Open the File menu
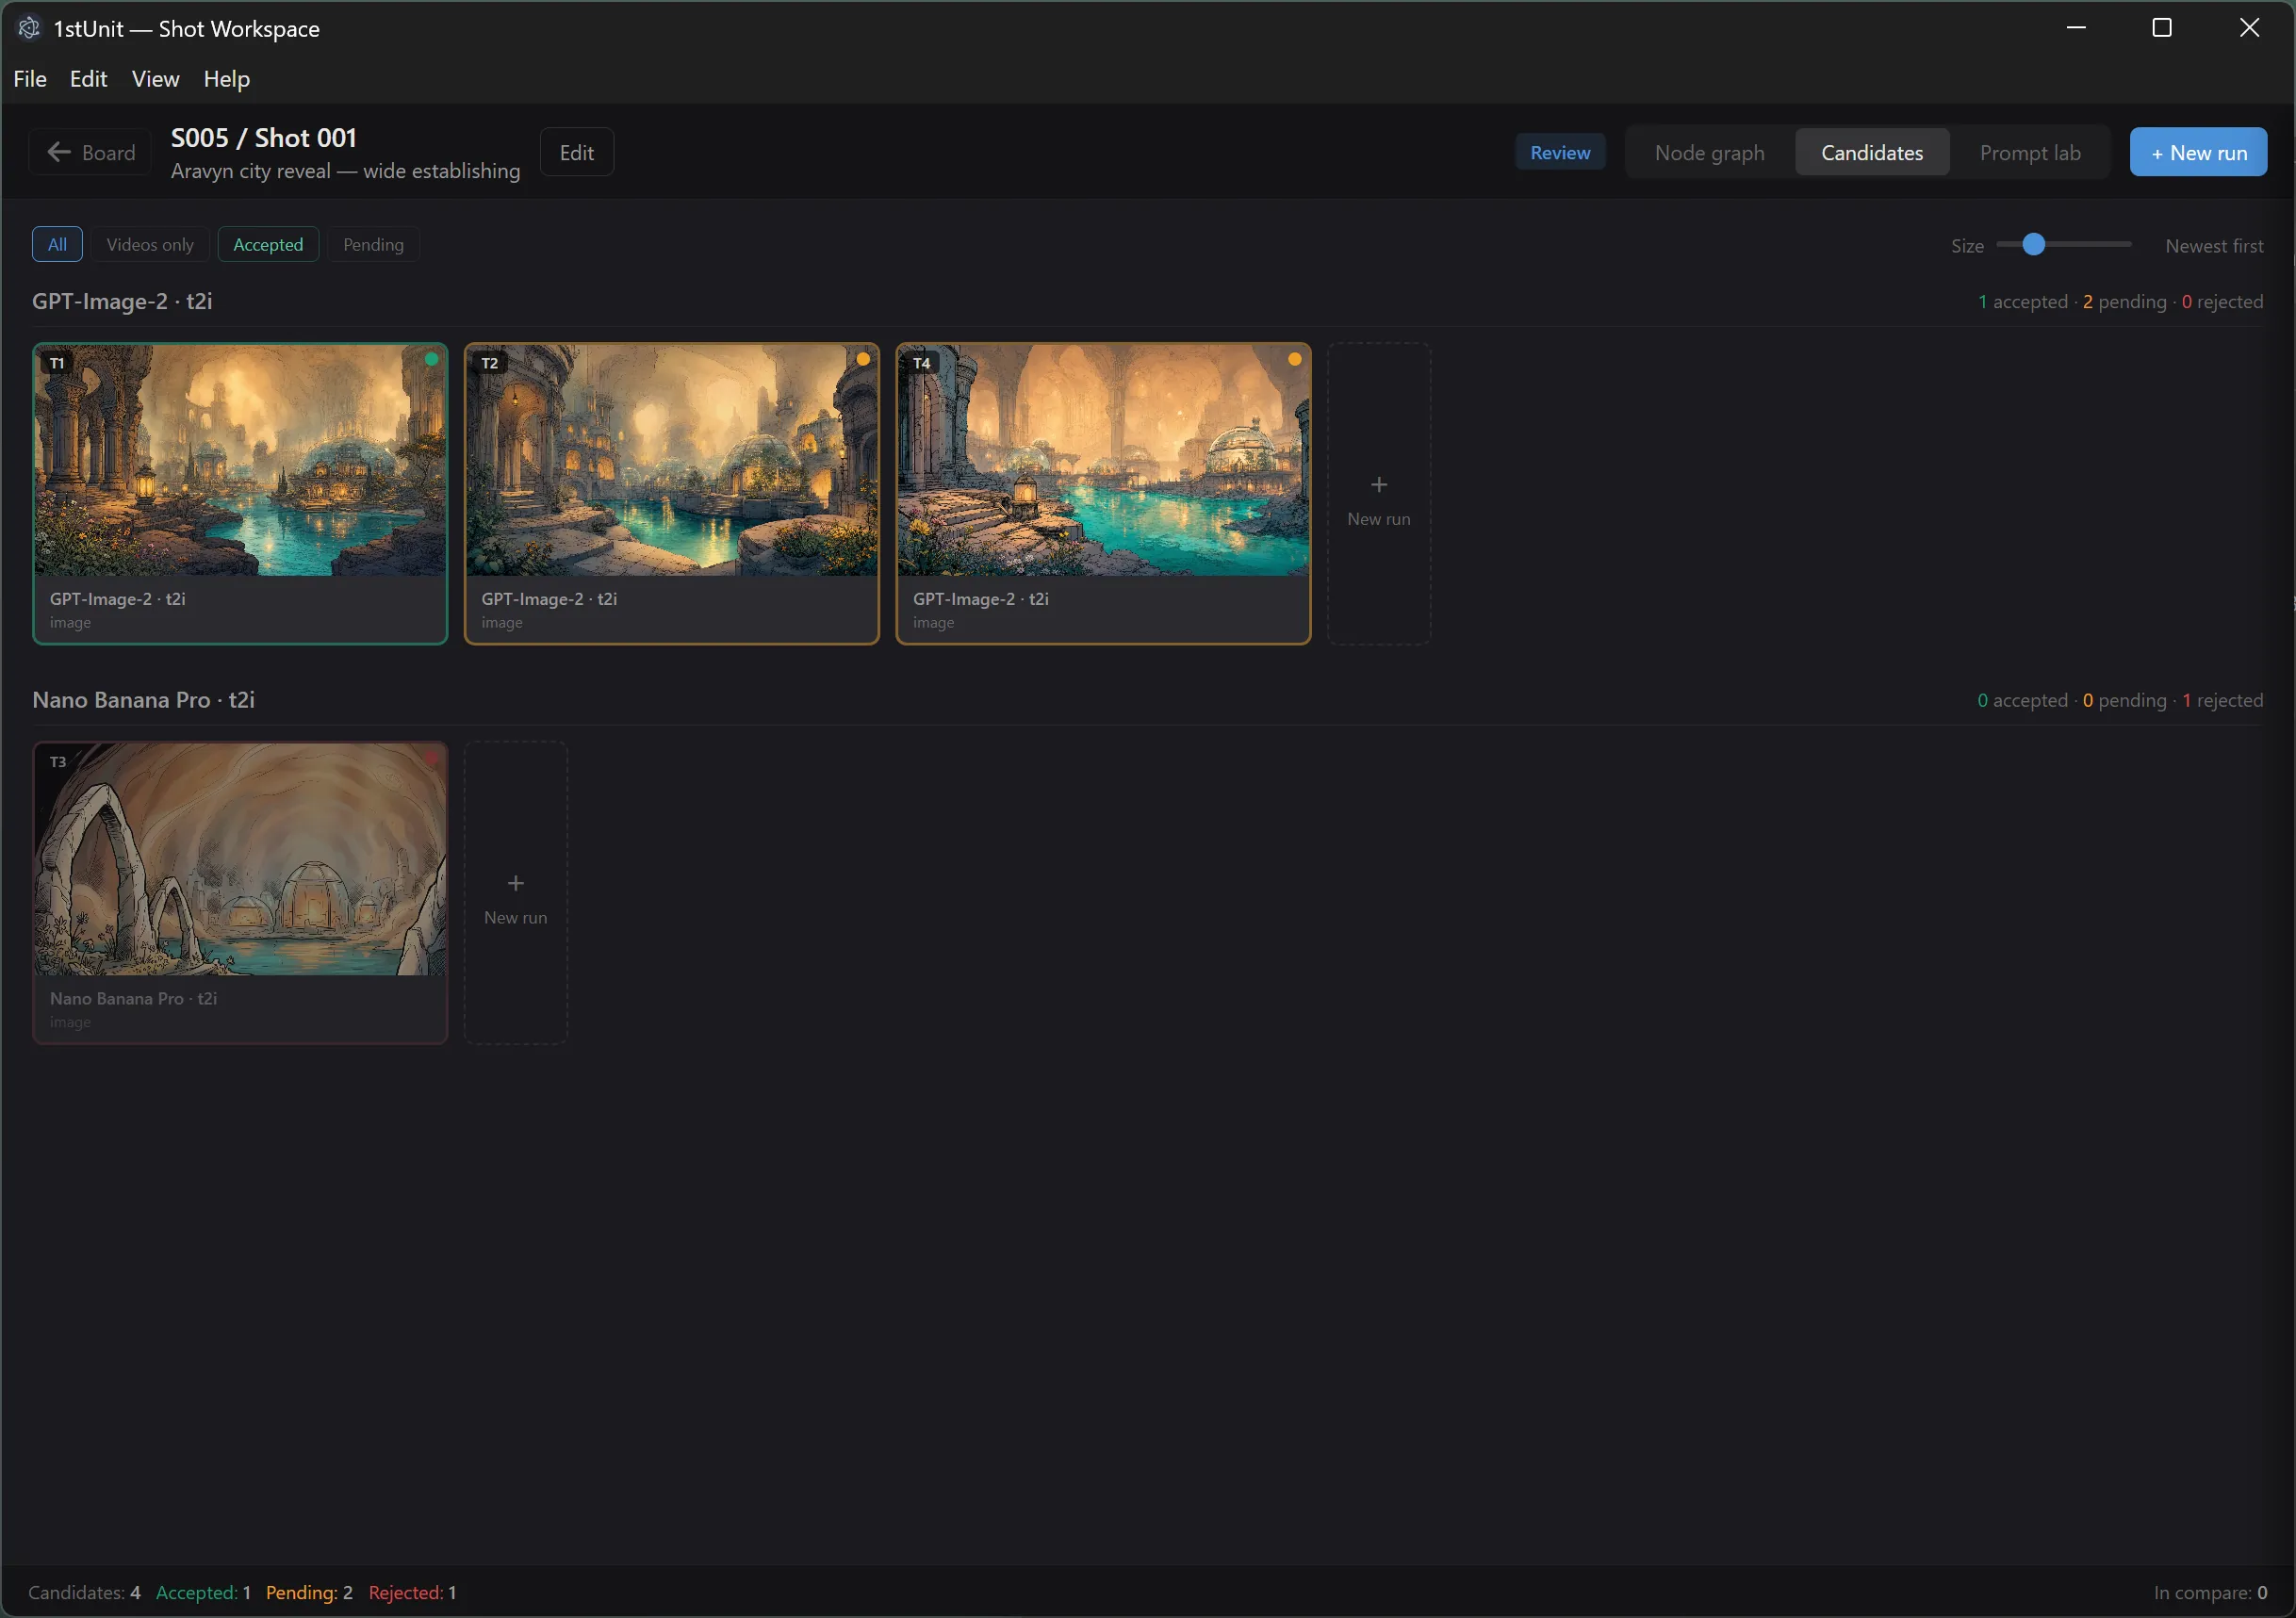Viewport: 2296px width, 1618px height. pos(30,79)
